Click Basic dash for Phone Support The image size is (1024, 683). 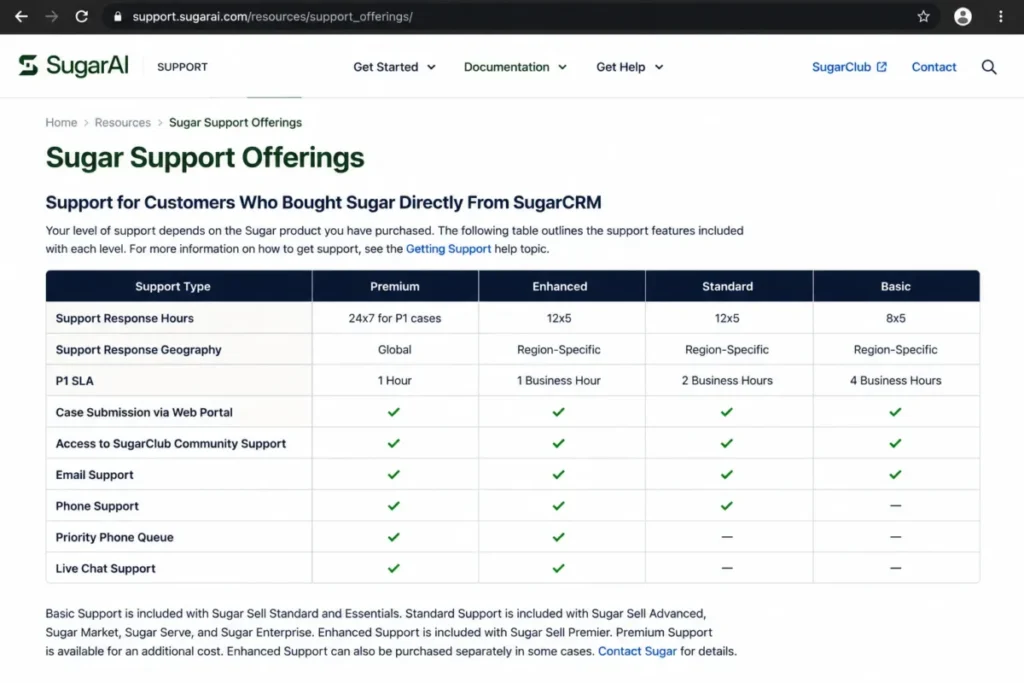[x=895, y=505]
